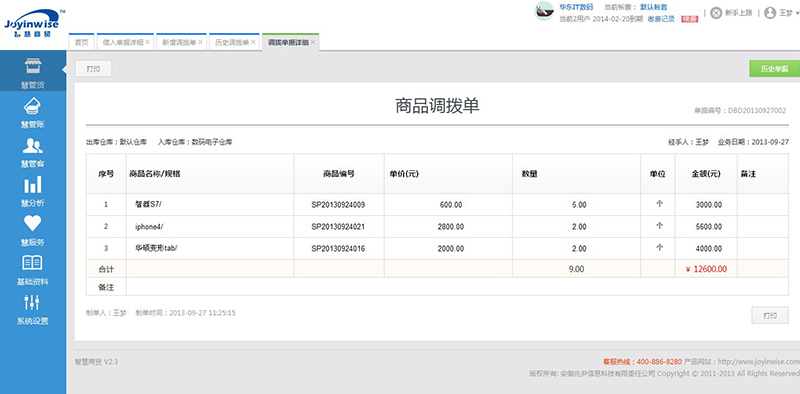Switch to the 新增调拨单 tab
Viewport: 800px width, 394px height.
tap(179, 42)
